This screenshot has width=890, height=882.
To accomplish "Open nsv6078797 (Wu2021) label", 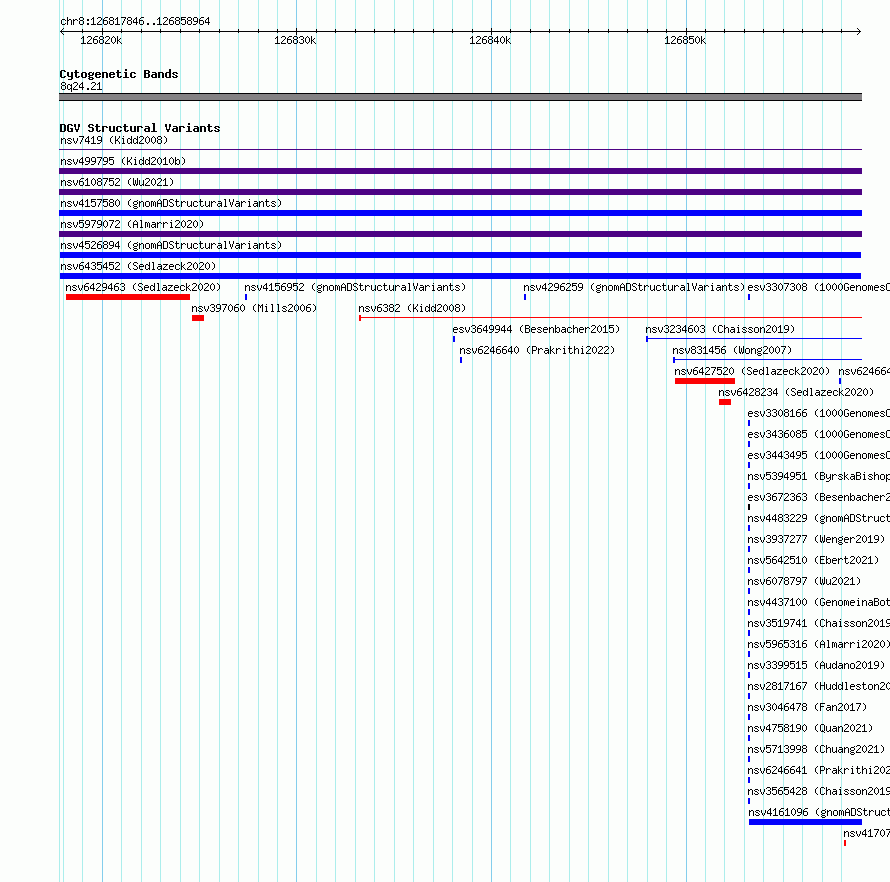I will point(804,581).
